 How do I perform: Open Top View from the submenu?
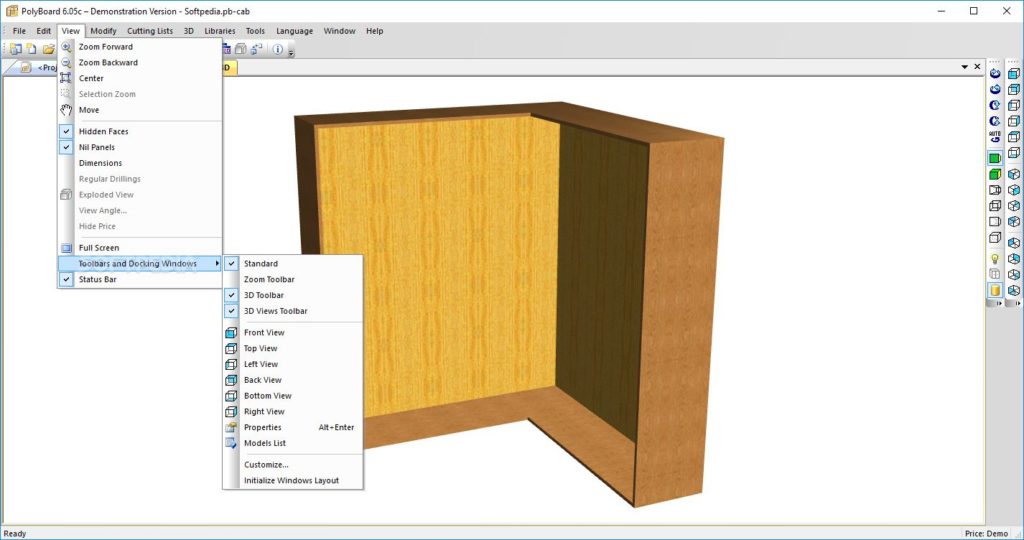293,348
